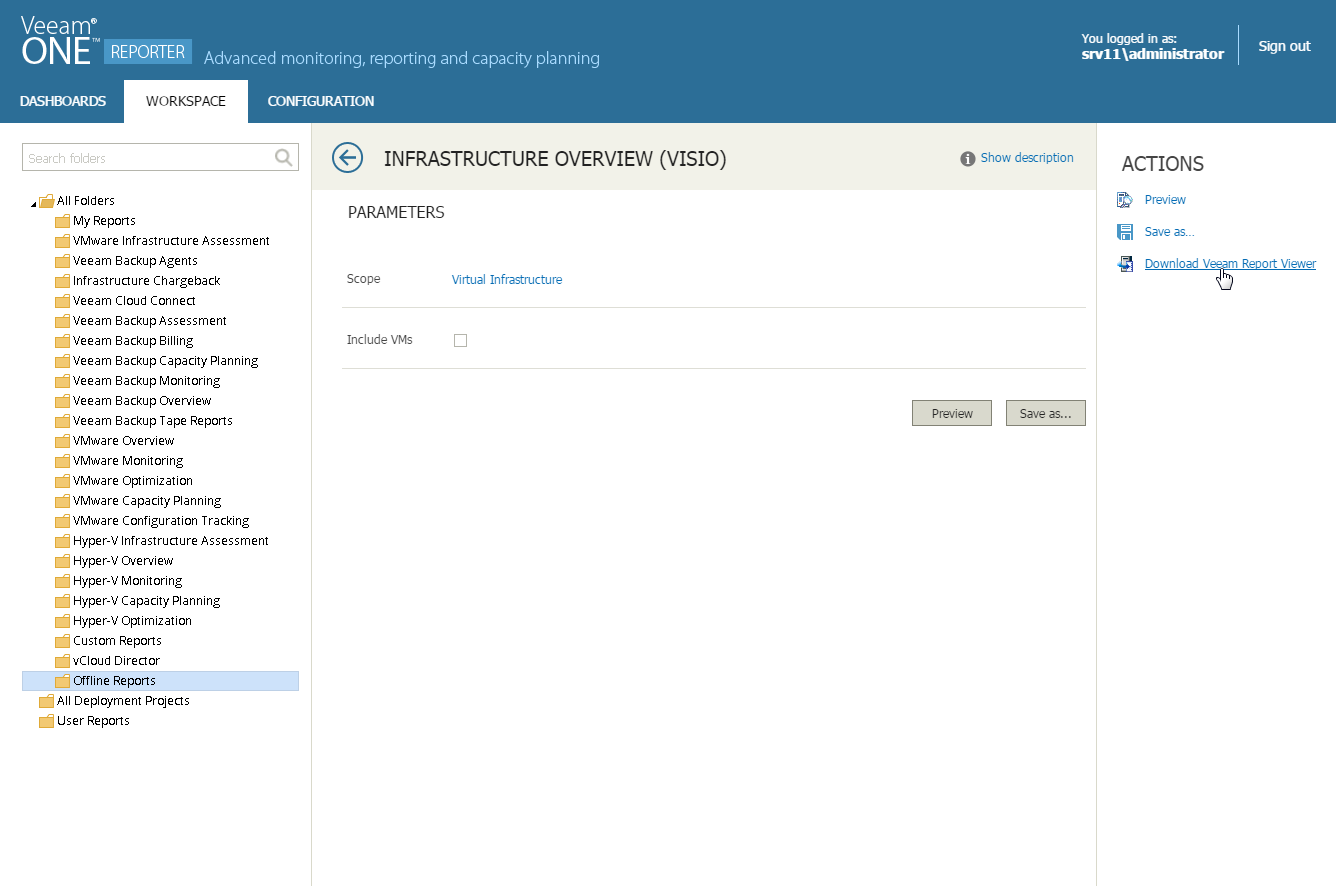Click the Veeam ONE Reporter logo
The image size is (1336, 886).
(x=104, y=41)
